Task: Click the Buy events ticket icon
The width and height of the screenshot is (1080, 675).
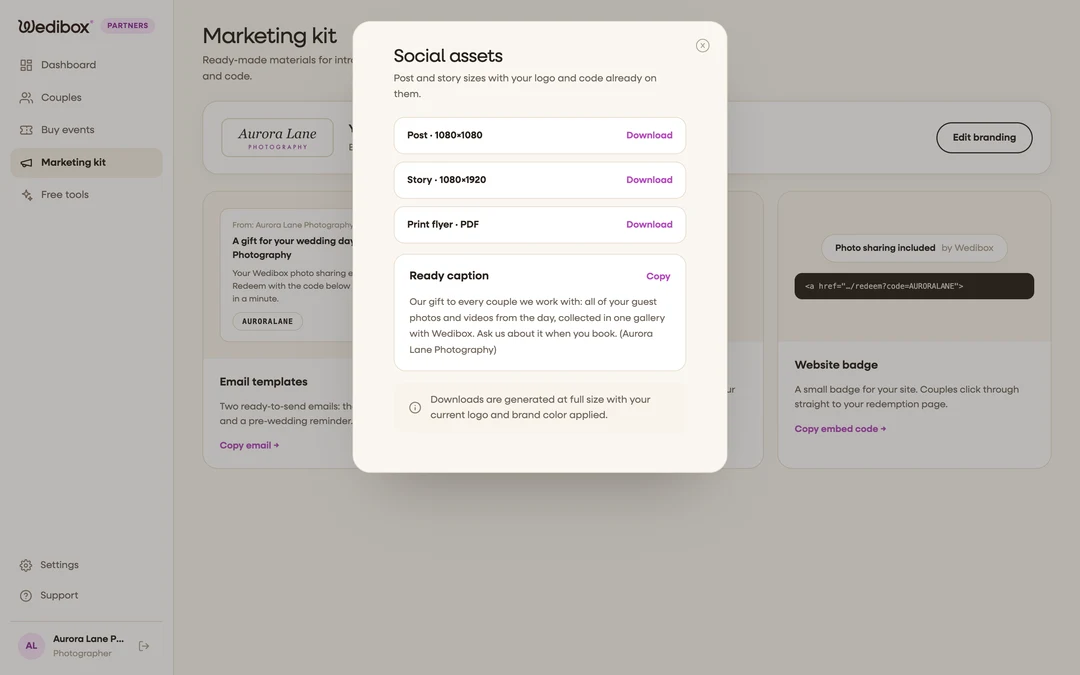Action: tap(26, 129)
